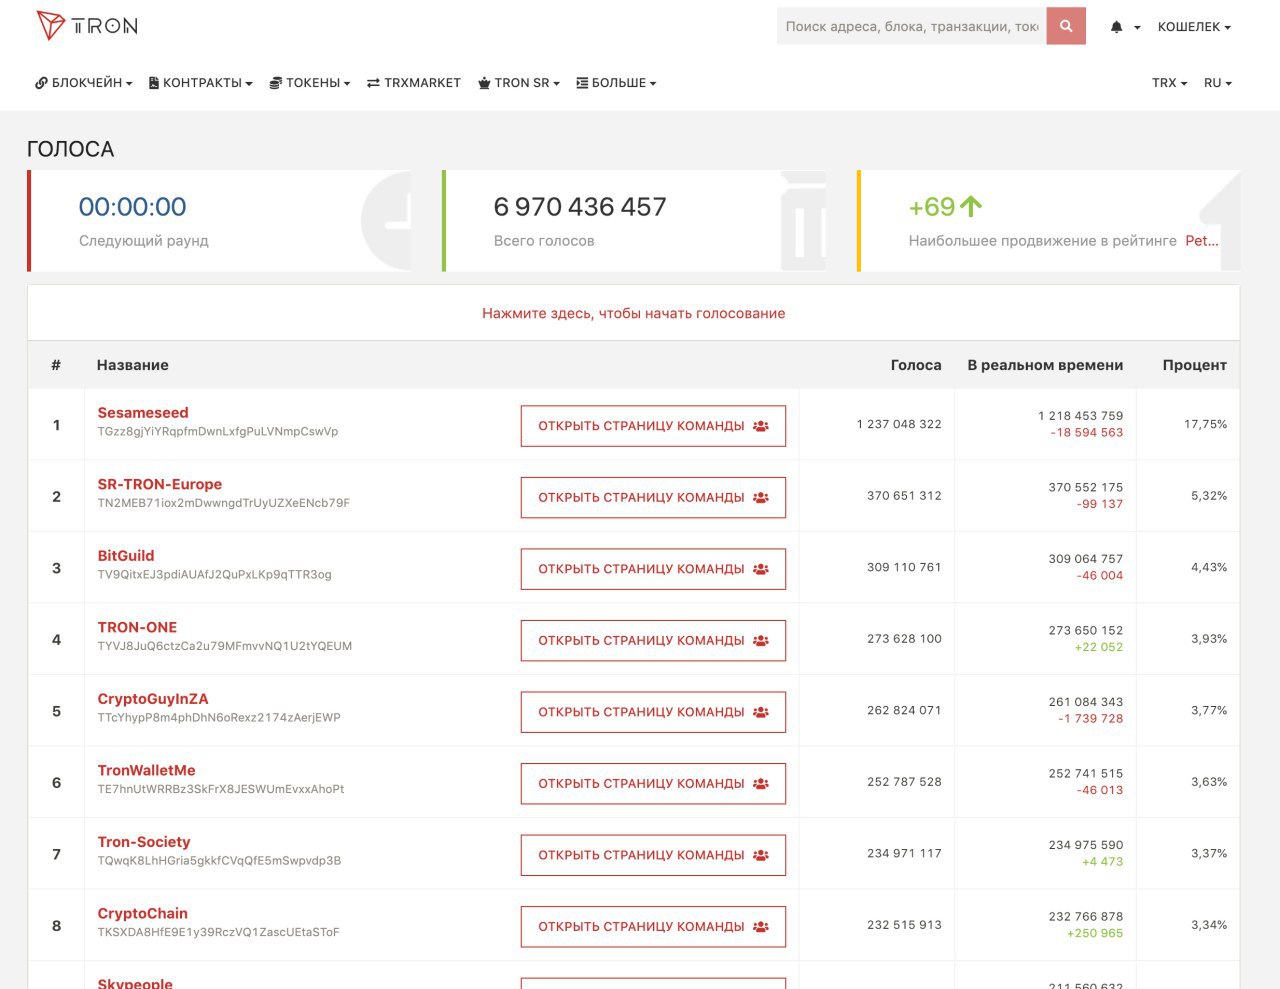Click the Skypeople name link
Viewport: 1280px width, 989px height.
click(x=135, y=983)
